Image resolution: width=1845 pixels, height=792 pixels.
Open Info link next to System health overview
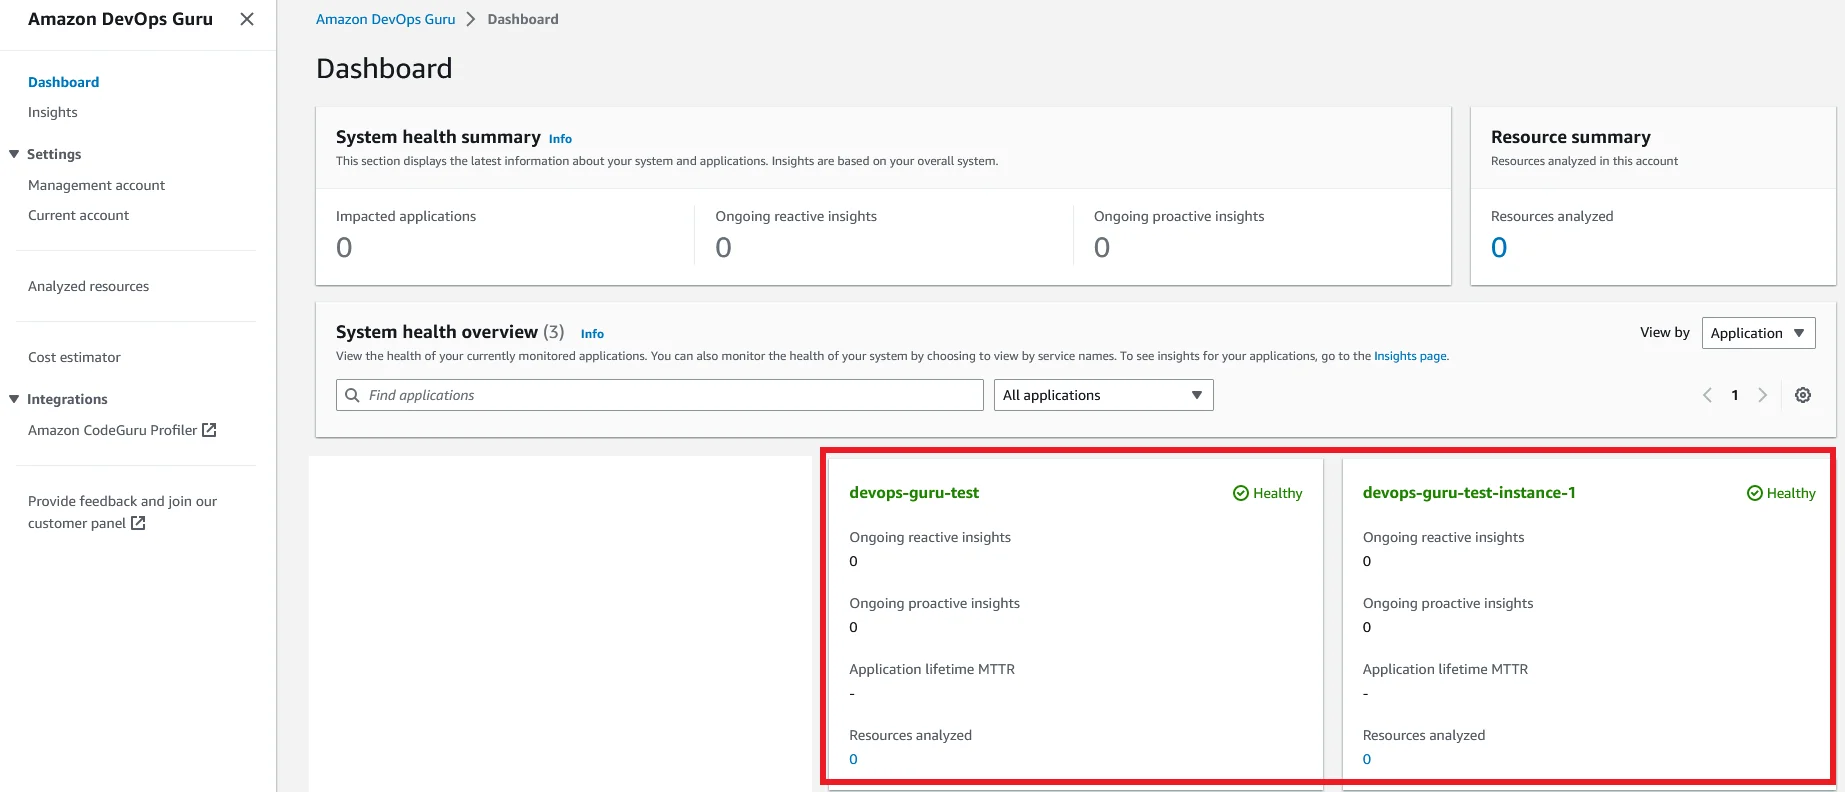592,334
